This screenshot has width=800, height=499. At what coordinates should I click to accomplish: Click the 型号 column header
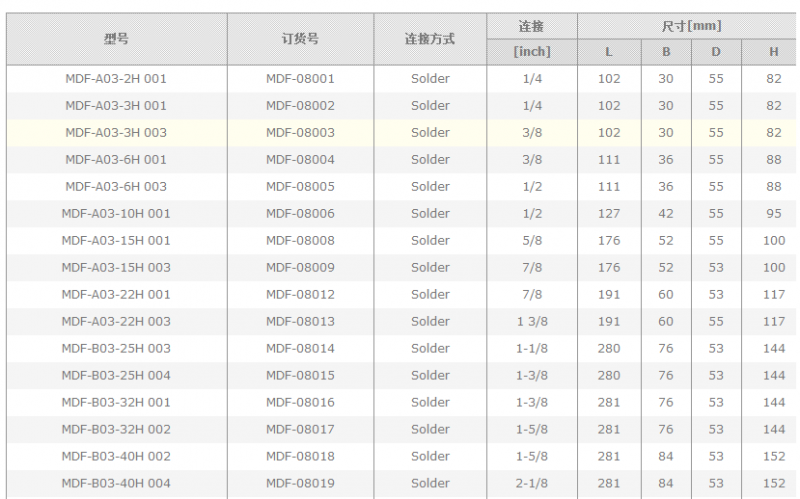(x=116, y=39)
